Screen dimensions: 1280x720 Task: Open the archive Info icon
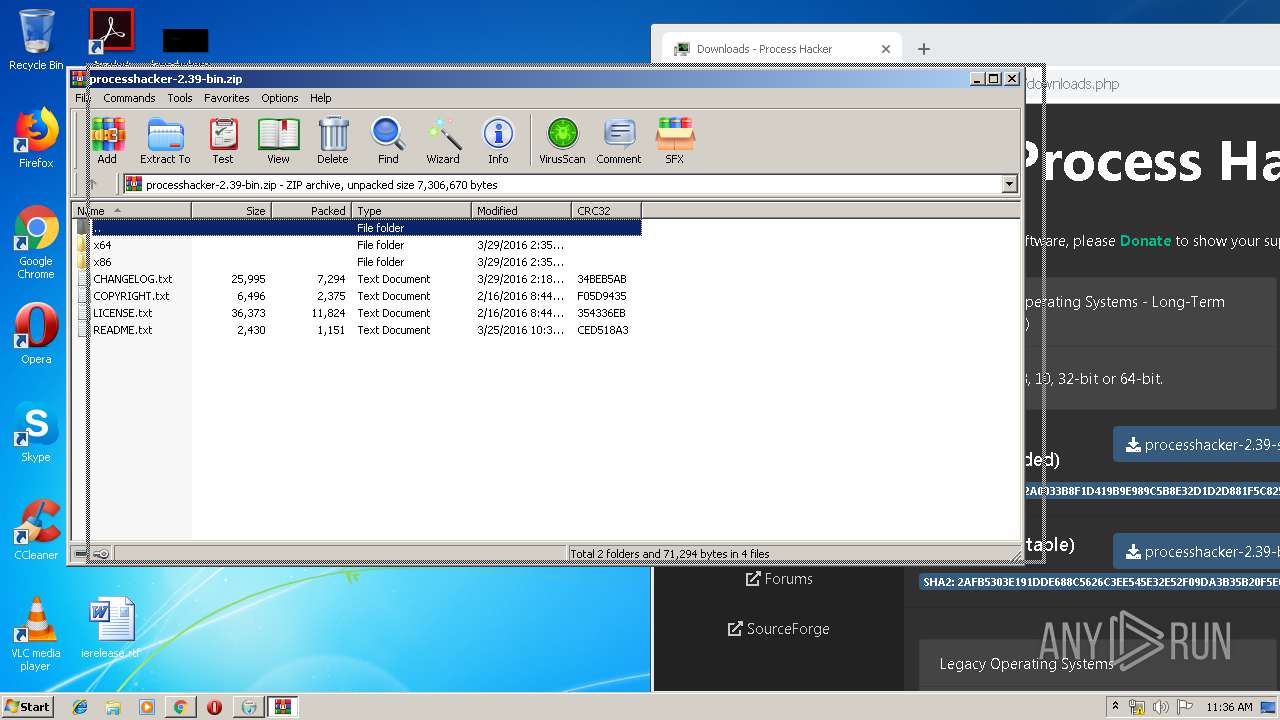tap(498, 141)
